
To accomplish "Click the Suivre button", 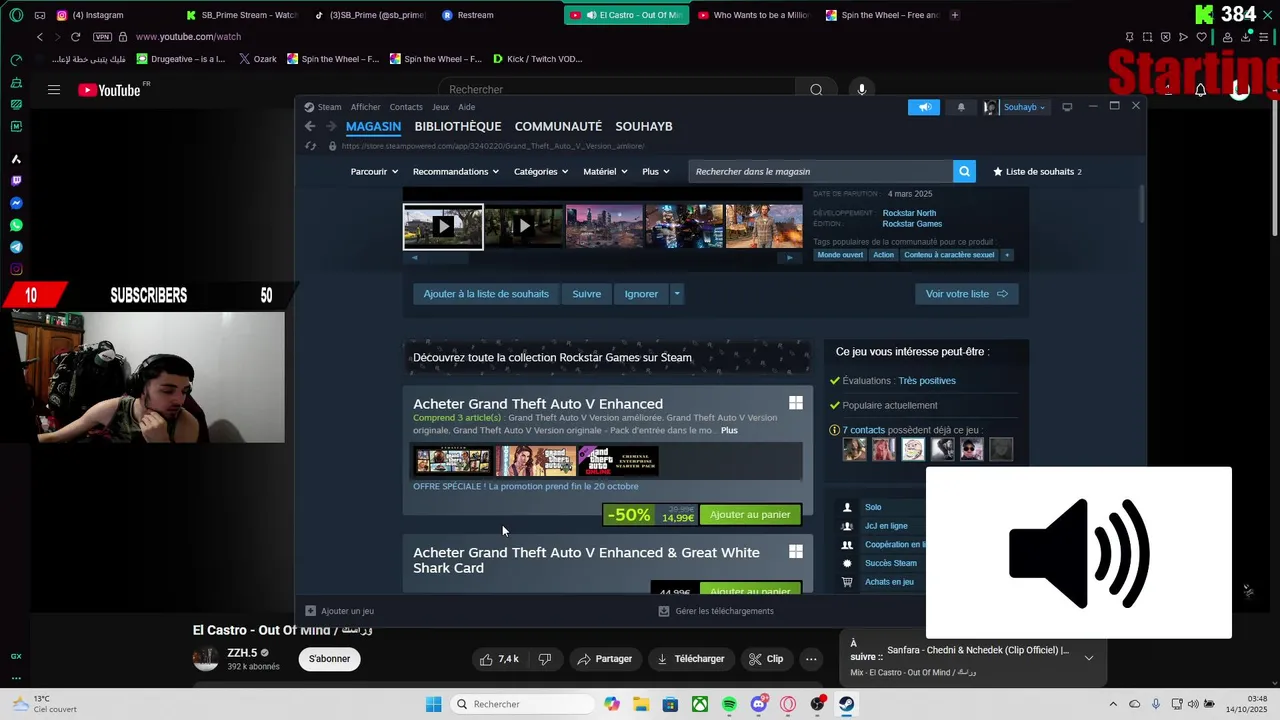I will pos(587,294).
